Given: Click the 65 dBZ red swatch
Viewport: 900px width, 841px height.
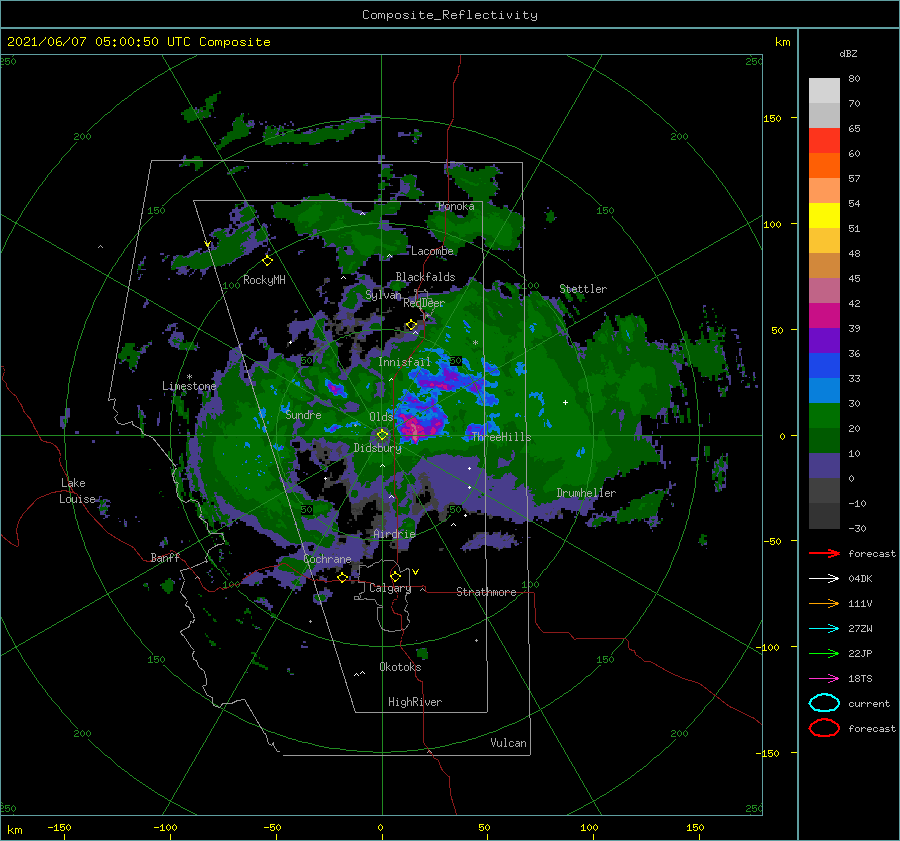Looking at the screenshot, I should click(x=824, y=141).
